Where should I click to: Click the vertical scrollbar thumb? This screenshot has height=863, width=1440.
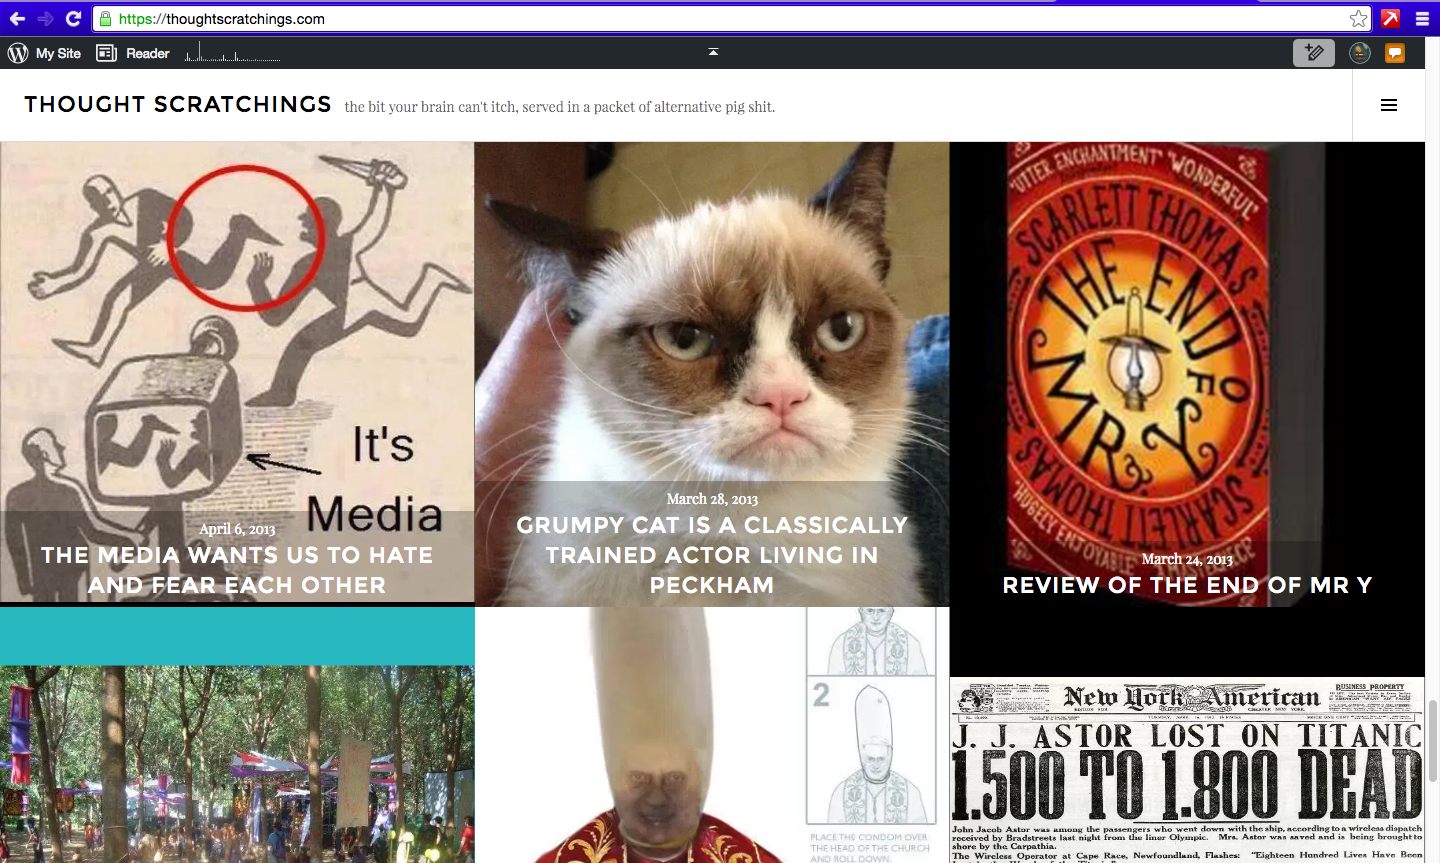(1432, 741)
